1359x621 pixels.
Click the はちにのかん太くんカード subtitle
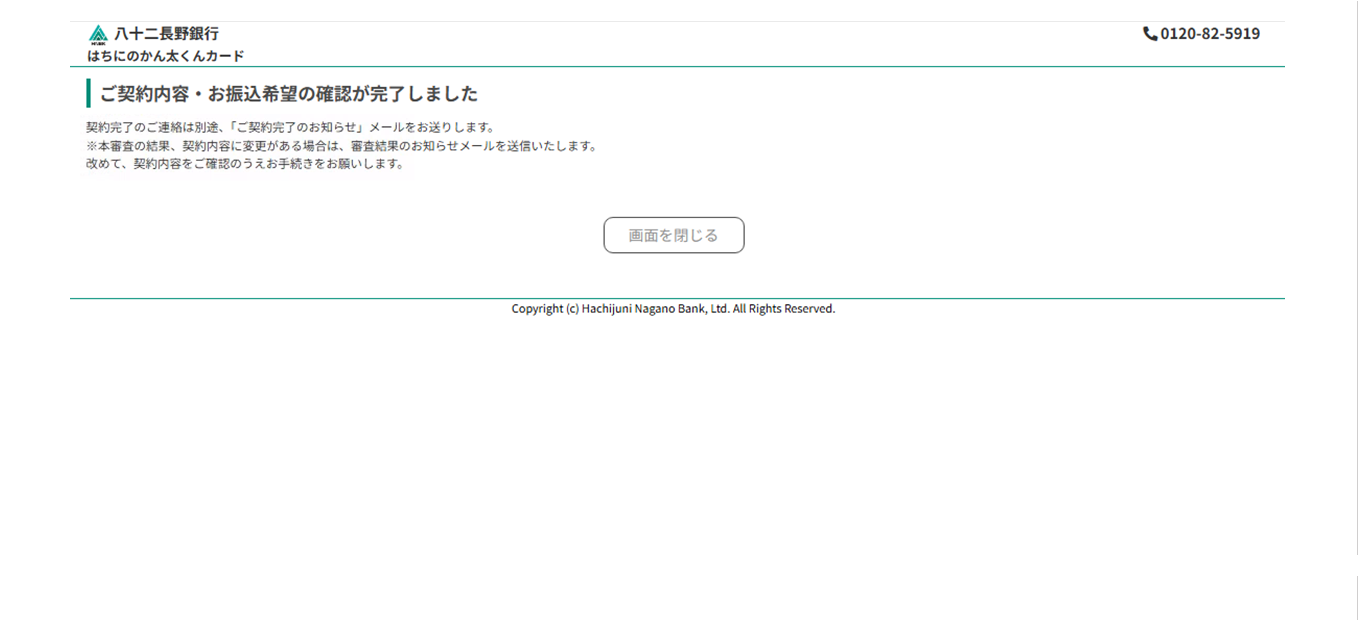point(165,56)
